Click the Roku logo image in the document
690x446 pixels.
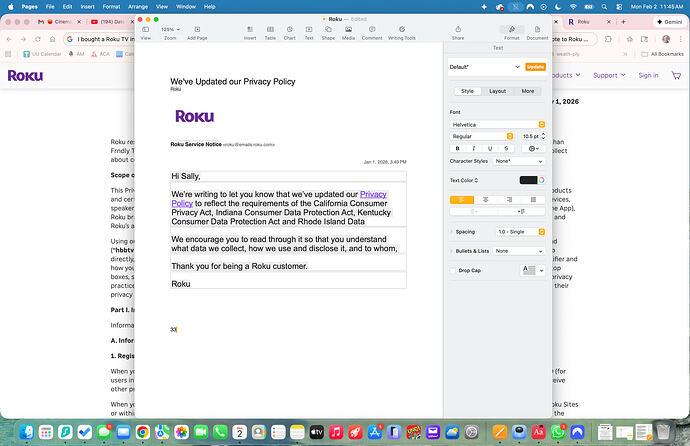[x=195, y=116]
